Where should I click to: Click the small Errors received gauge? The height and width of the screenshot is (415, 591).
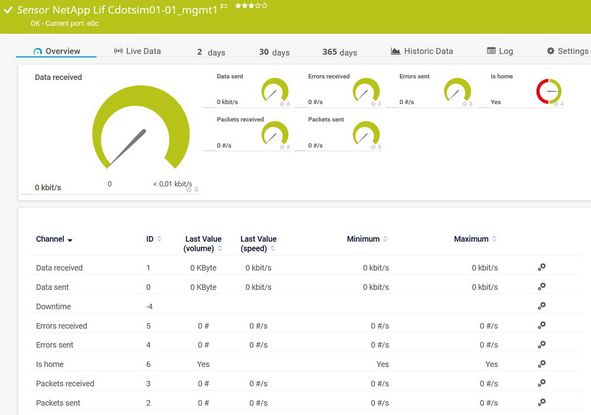click(x=366, y=90)
